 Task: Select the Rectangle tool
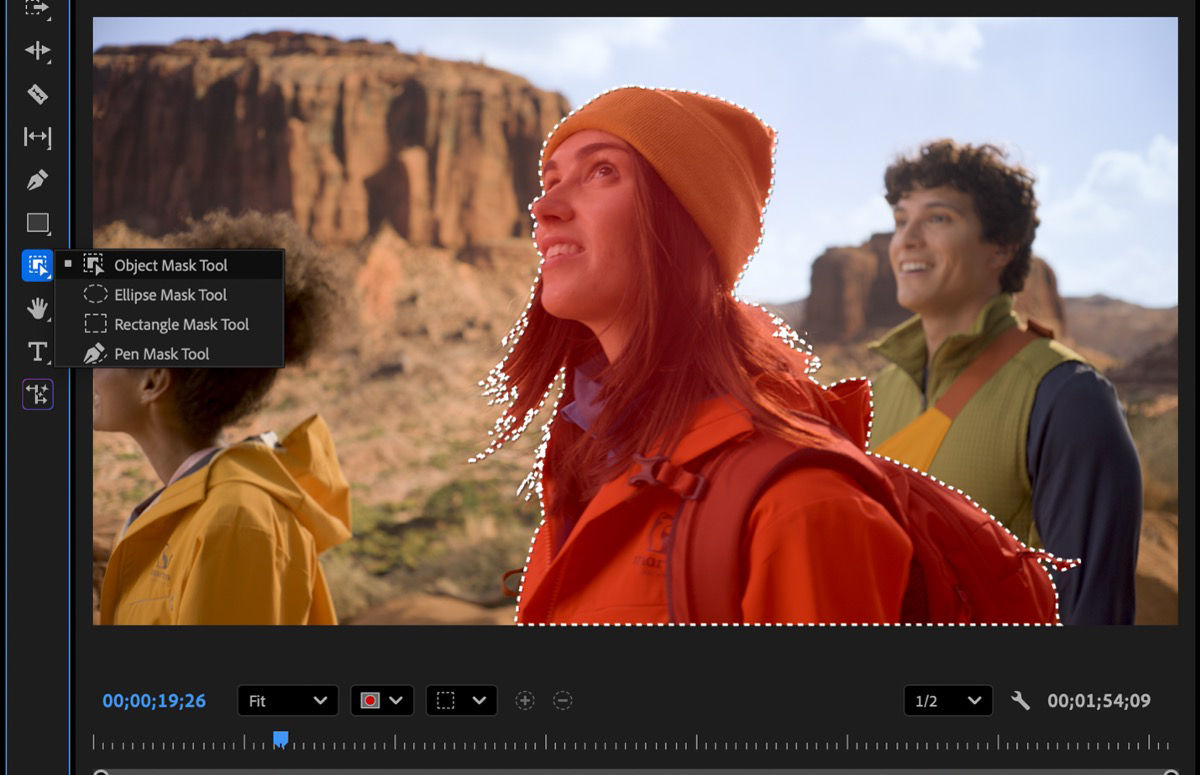point(36,222)
